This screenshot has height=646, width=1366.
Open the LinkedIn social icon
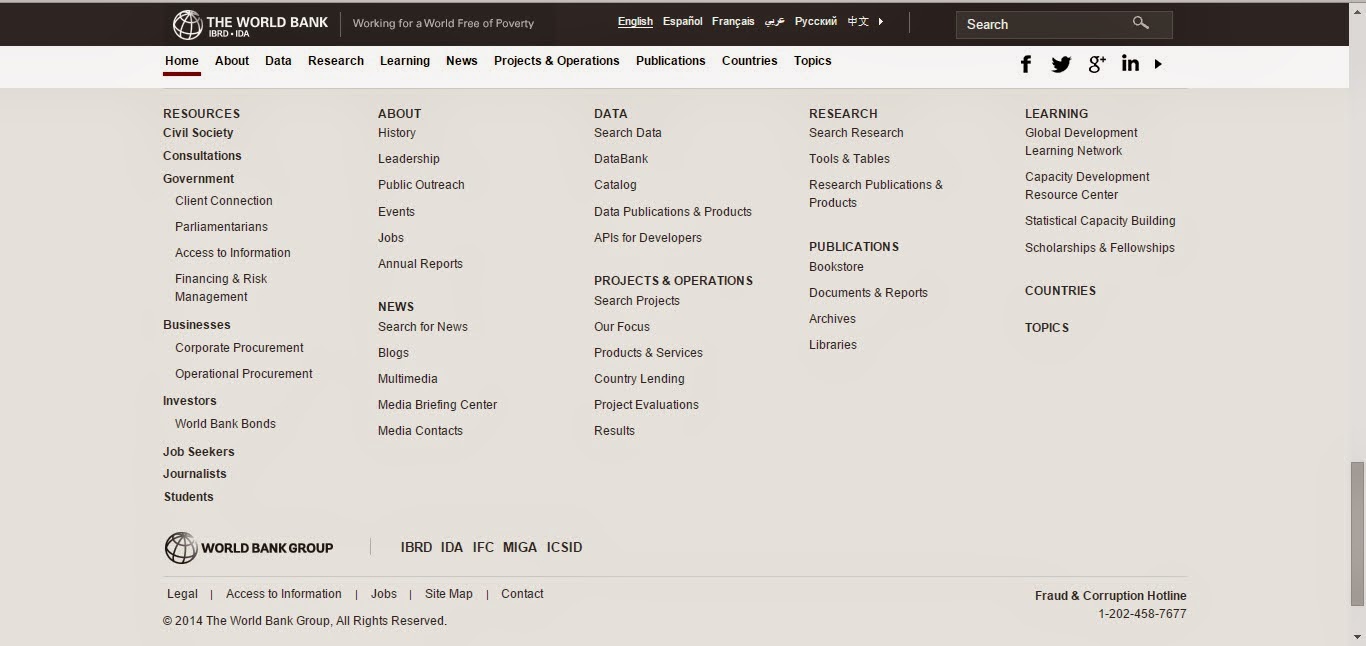click(x=1130, y=63)
